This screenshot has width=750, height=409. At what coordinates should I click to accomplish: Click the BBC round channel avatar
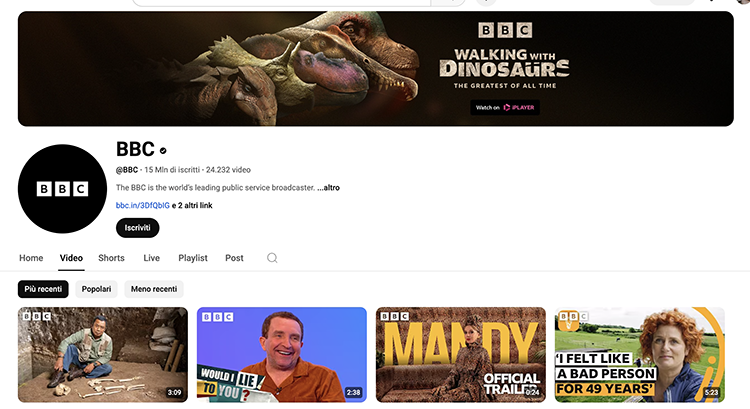[62, 188]
